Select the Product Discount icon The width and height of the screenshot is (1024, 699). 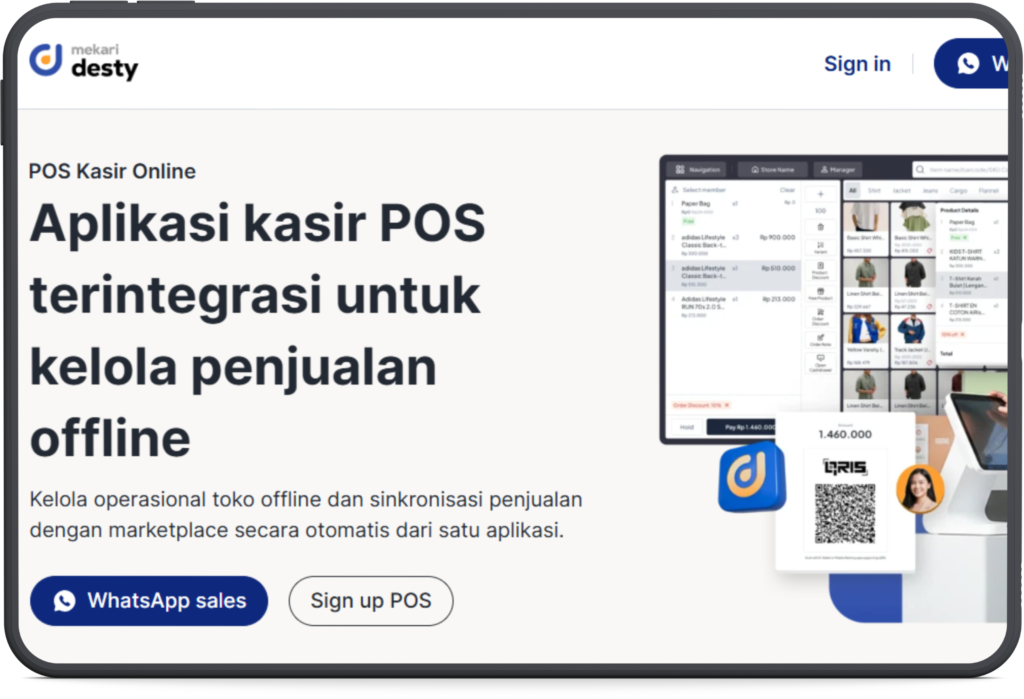tap(821, 269)
